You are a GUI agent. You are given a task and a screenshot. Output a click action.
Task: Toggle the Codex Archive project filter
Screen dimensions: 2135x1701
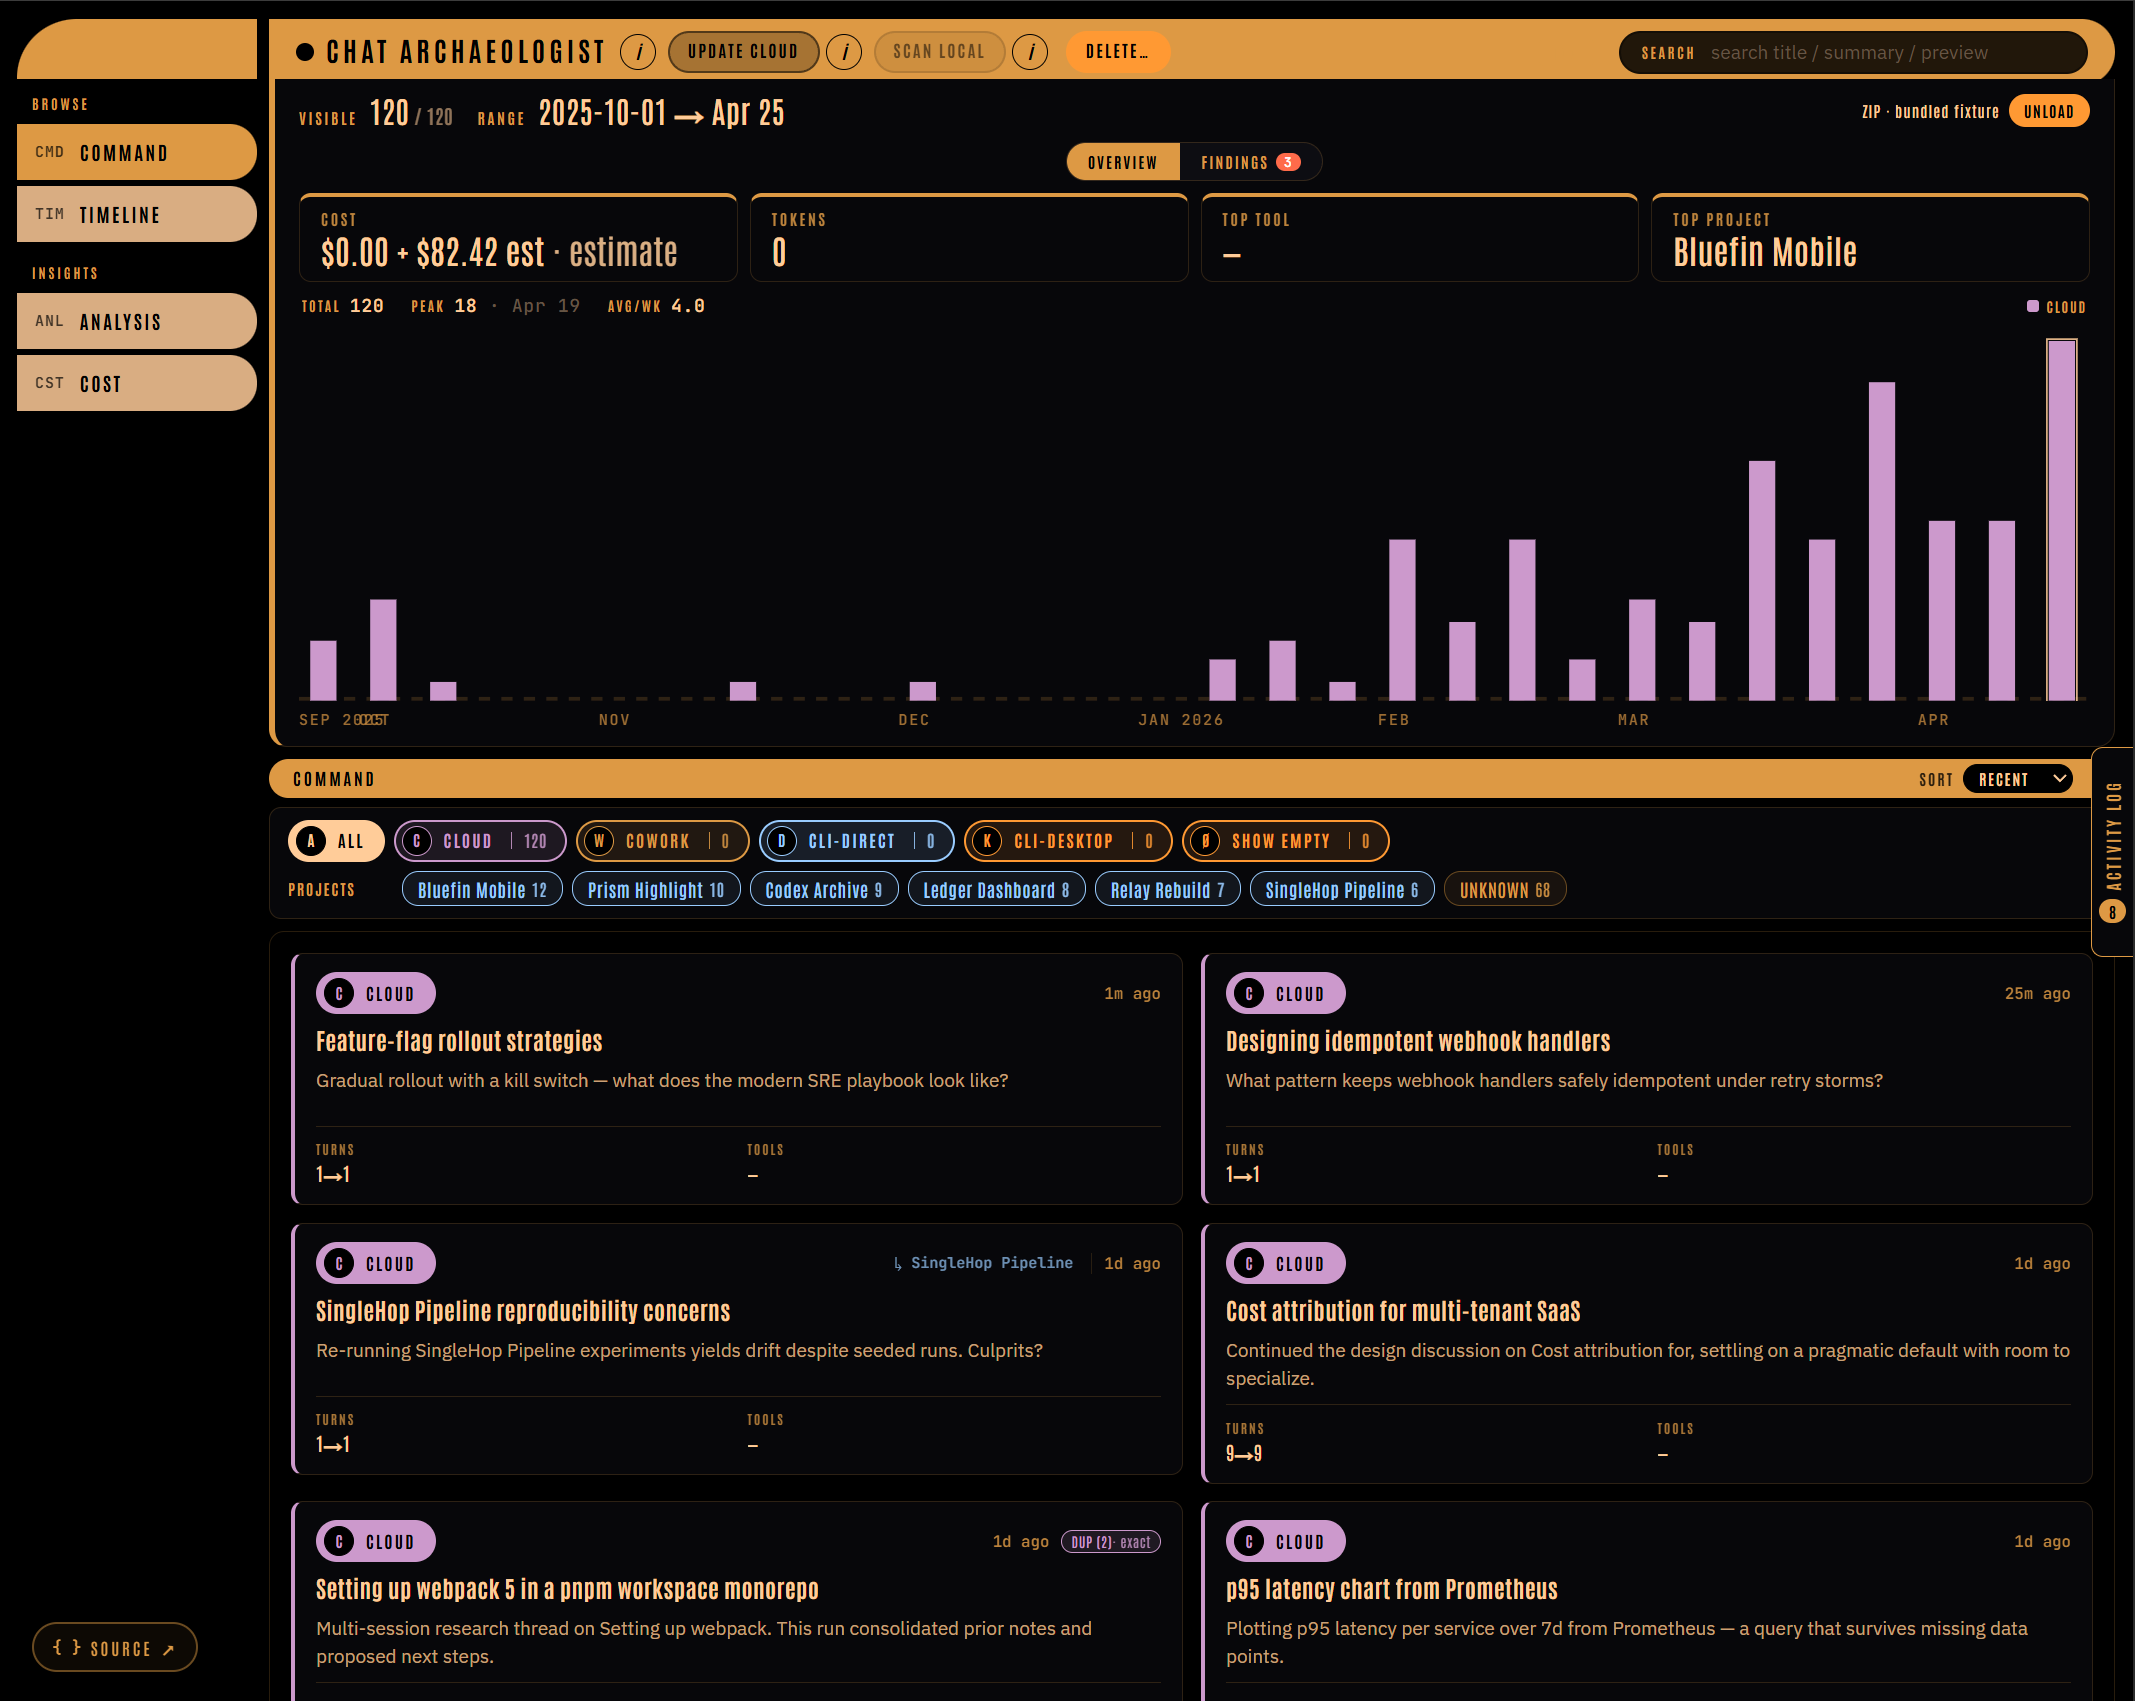coord(824,889)
